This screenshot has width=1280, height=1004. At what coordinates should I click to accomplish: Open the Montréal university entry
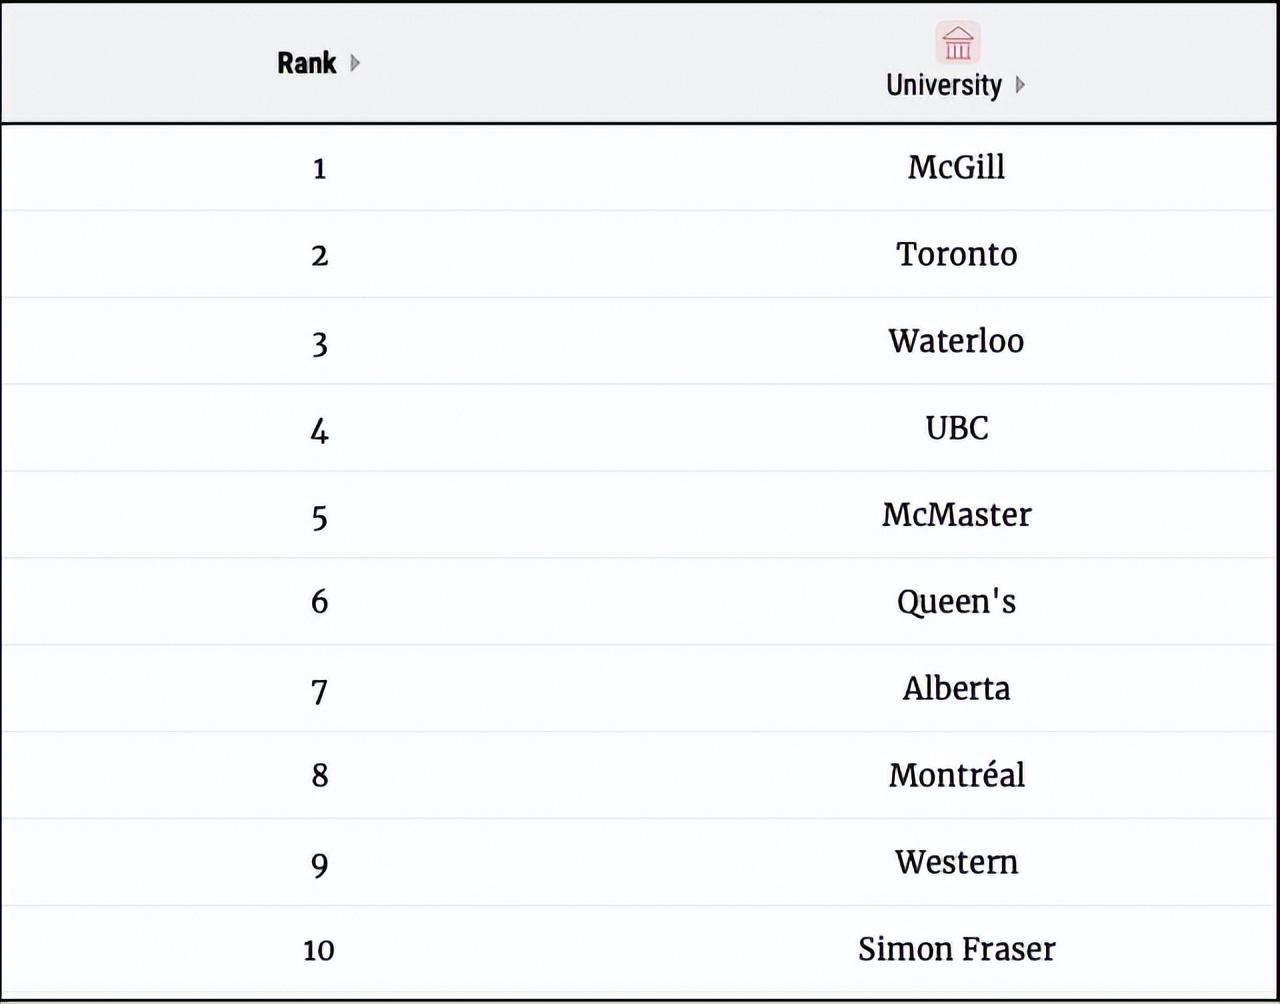pos(956,776)
